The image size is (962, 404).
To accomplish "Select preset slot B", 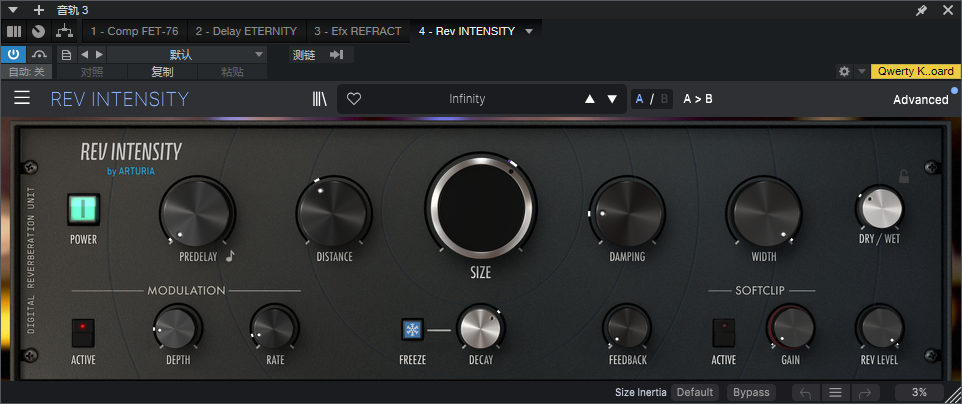I will pos(664,99).
